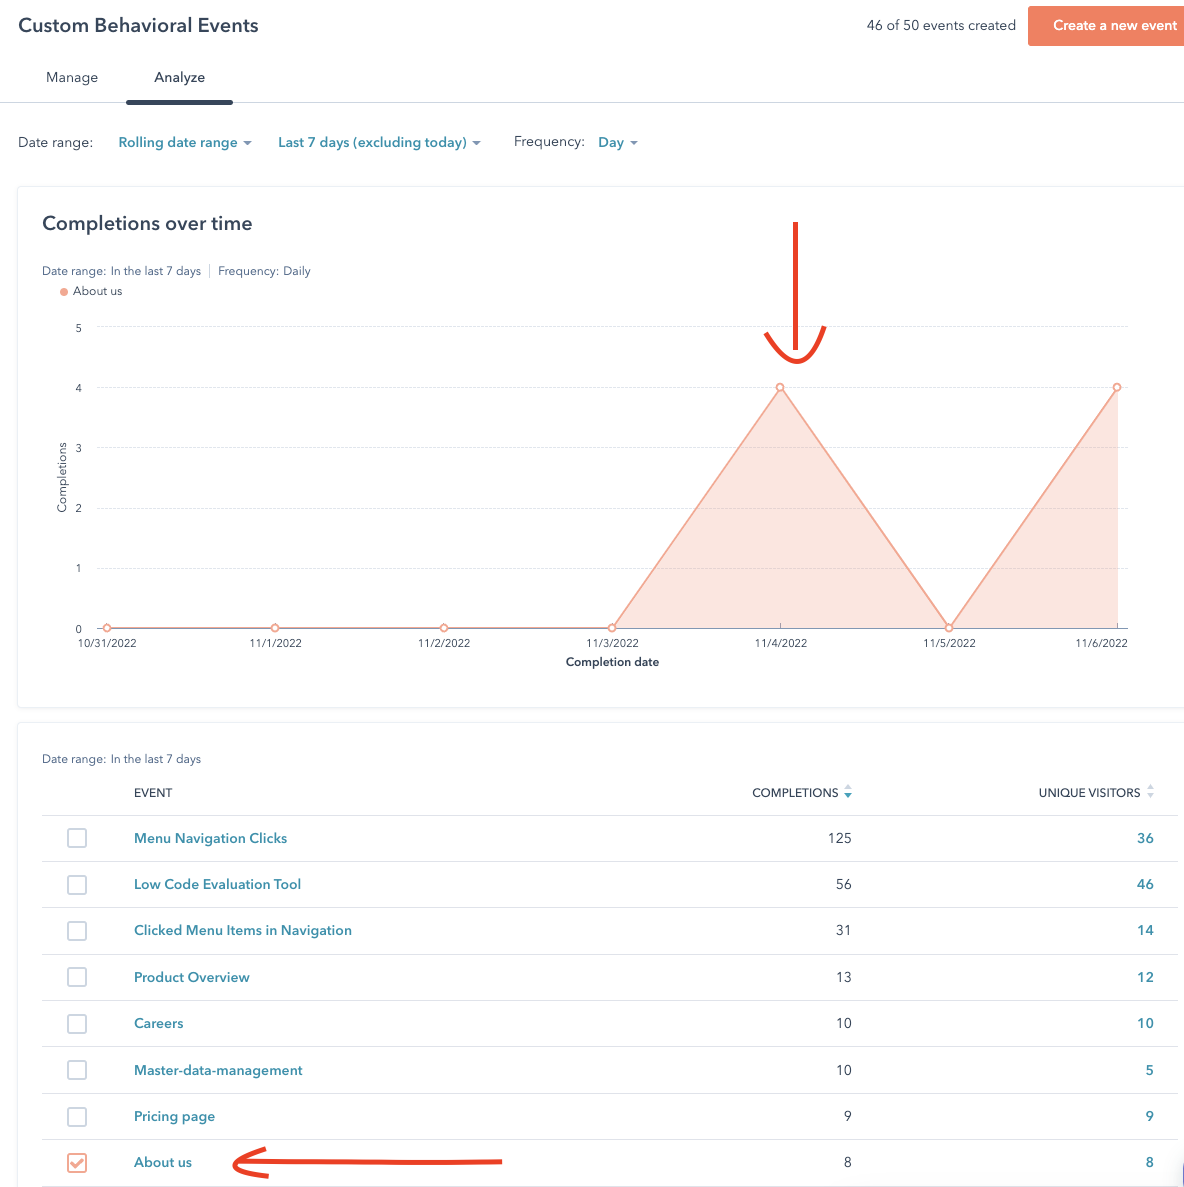This screenshot has height=1187, width=1184.
Task: Click the 11/4/2022 data point on chart
Action: pyautogui.click(x=780, y=387)
